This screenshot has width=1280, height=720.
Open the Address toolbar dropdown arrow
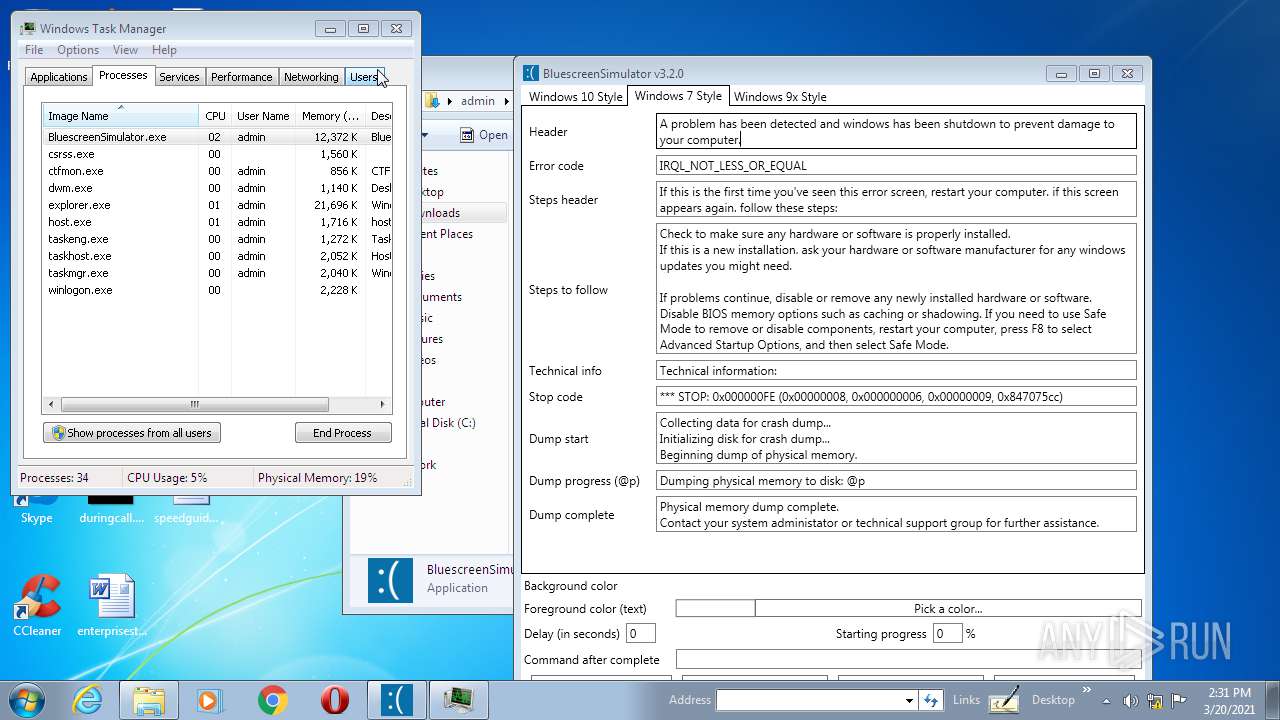point(909,700)
